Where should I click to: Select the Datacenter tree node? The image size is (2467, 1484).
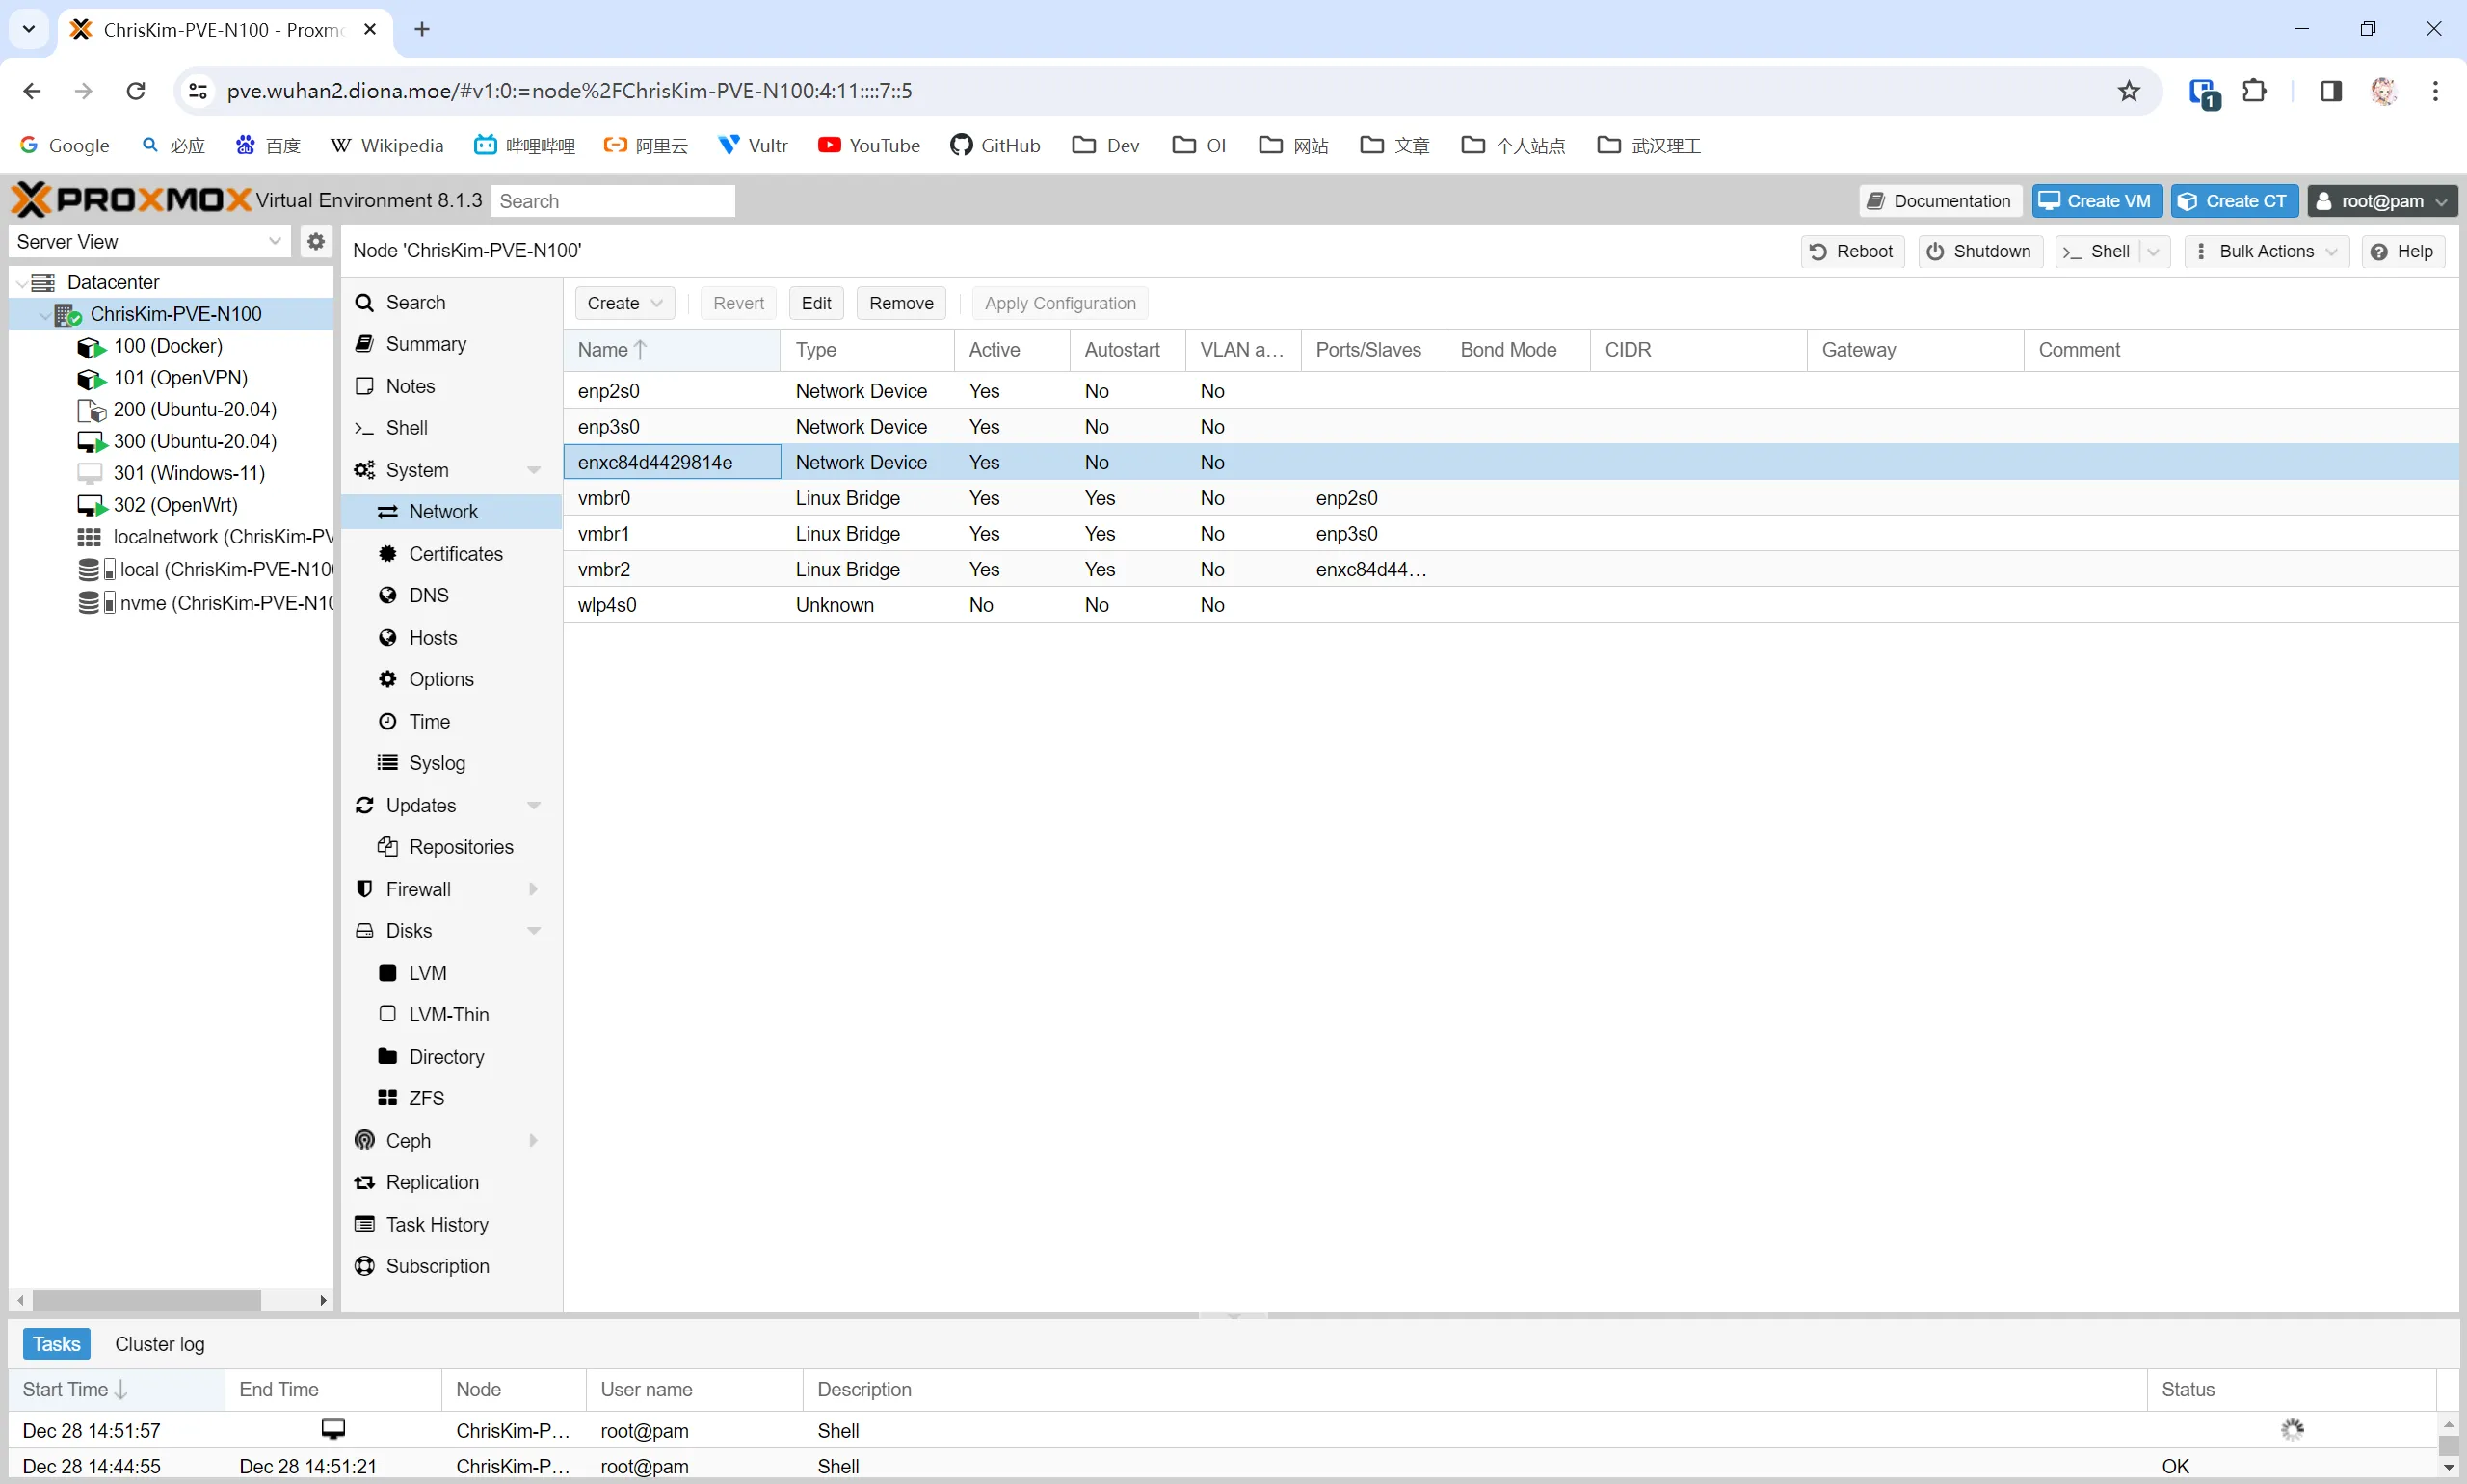click(113, 282)
